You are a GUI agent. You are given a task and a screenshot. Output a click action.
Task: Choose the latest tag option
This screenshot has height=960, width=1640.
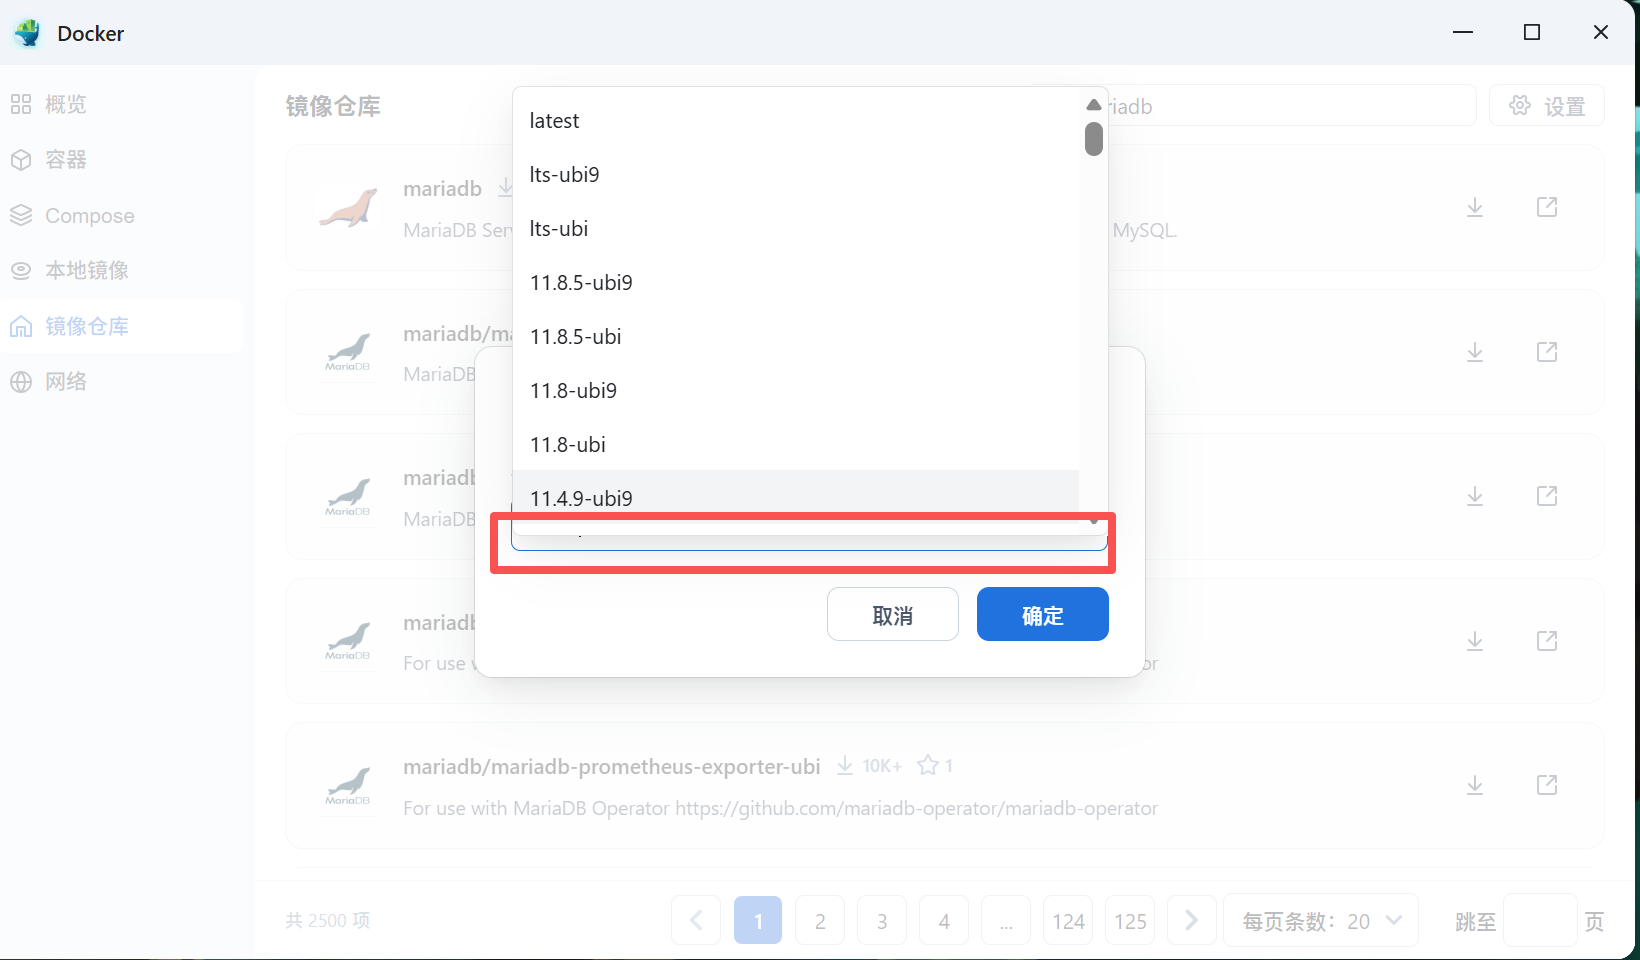(796, 121)
